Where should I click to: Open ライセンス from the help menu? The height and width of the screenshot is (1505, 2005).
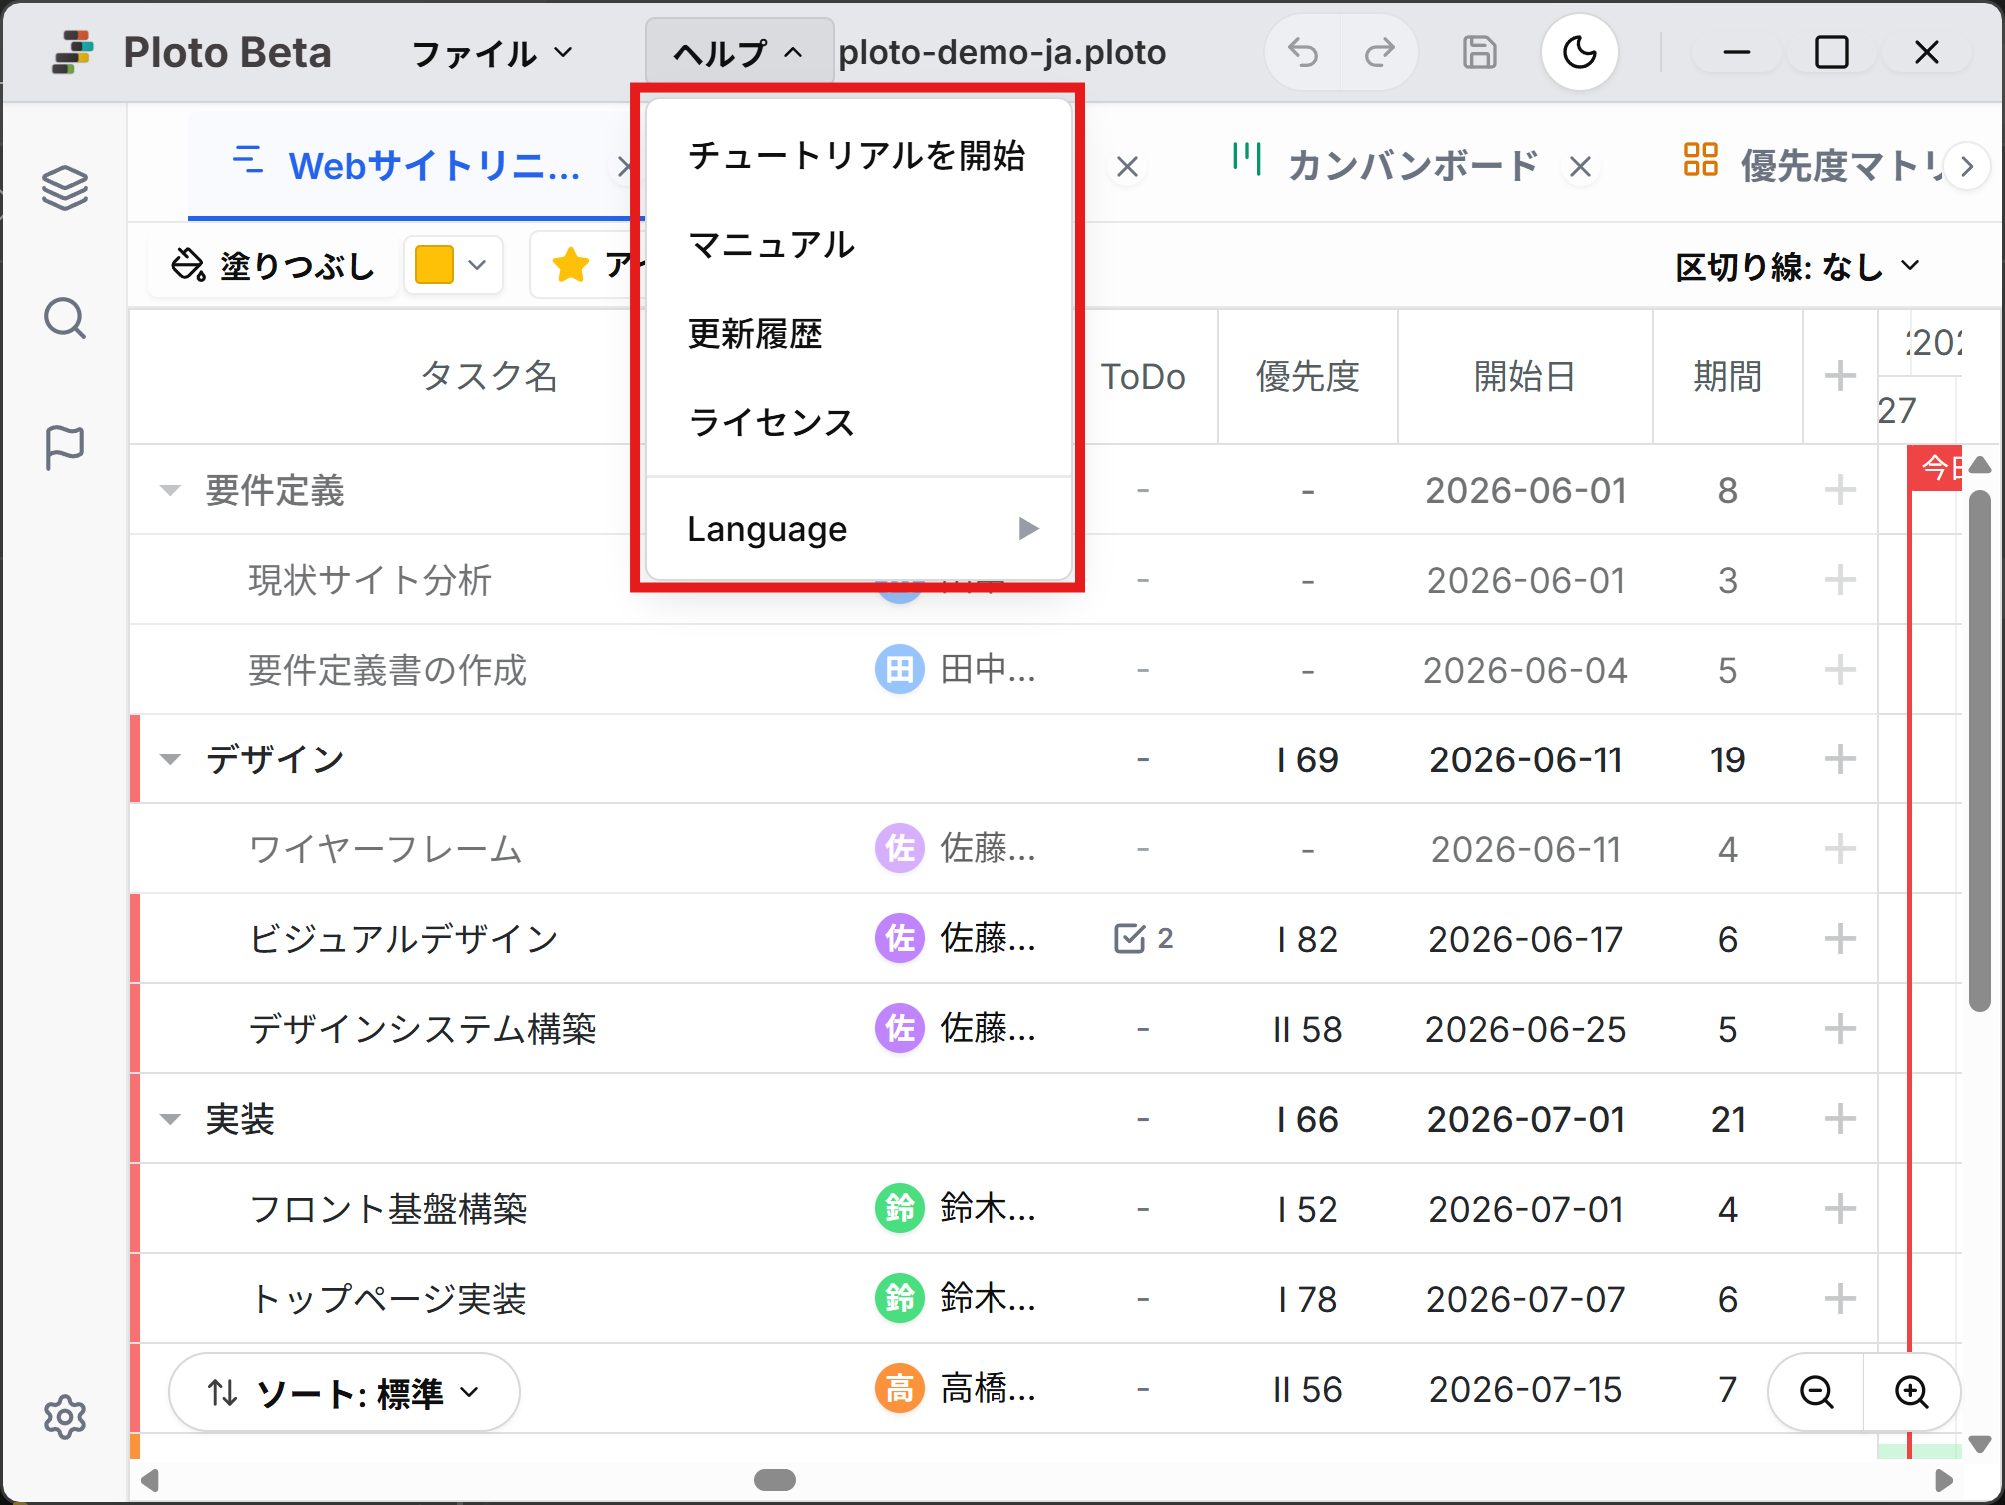tap(858, 422)
